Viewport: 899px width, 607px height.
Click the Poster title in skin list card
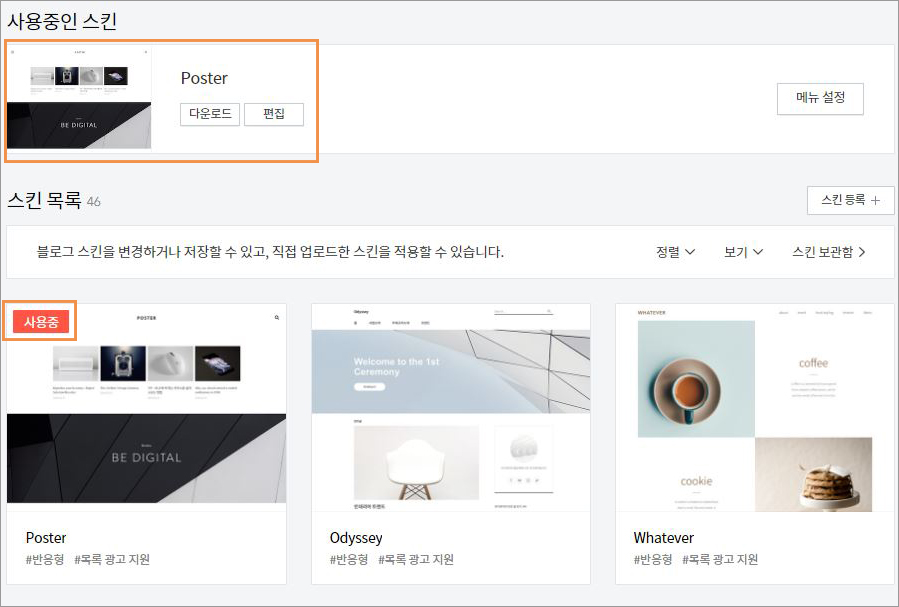coord(46,538)
